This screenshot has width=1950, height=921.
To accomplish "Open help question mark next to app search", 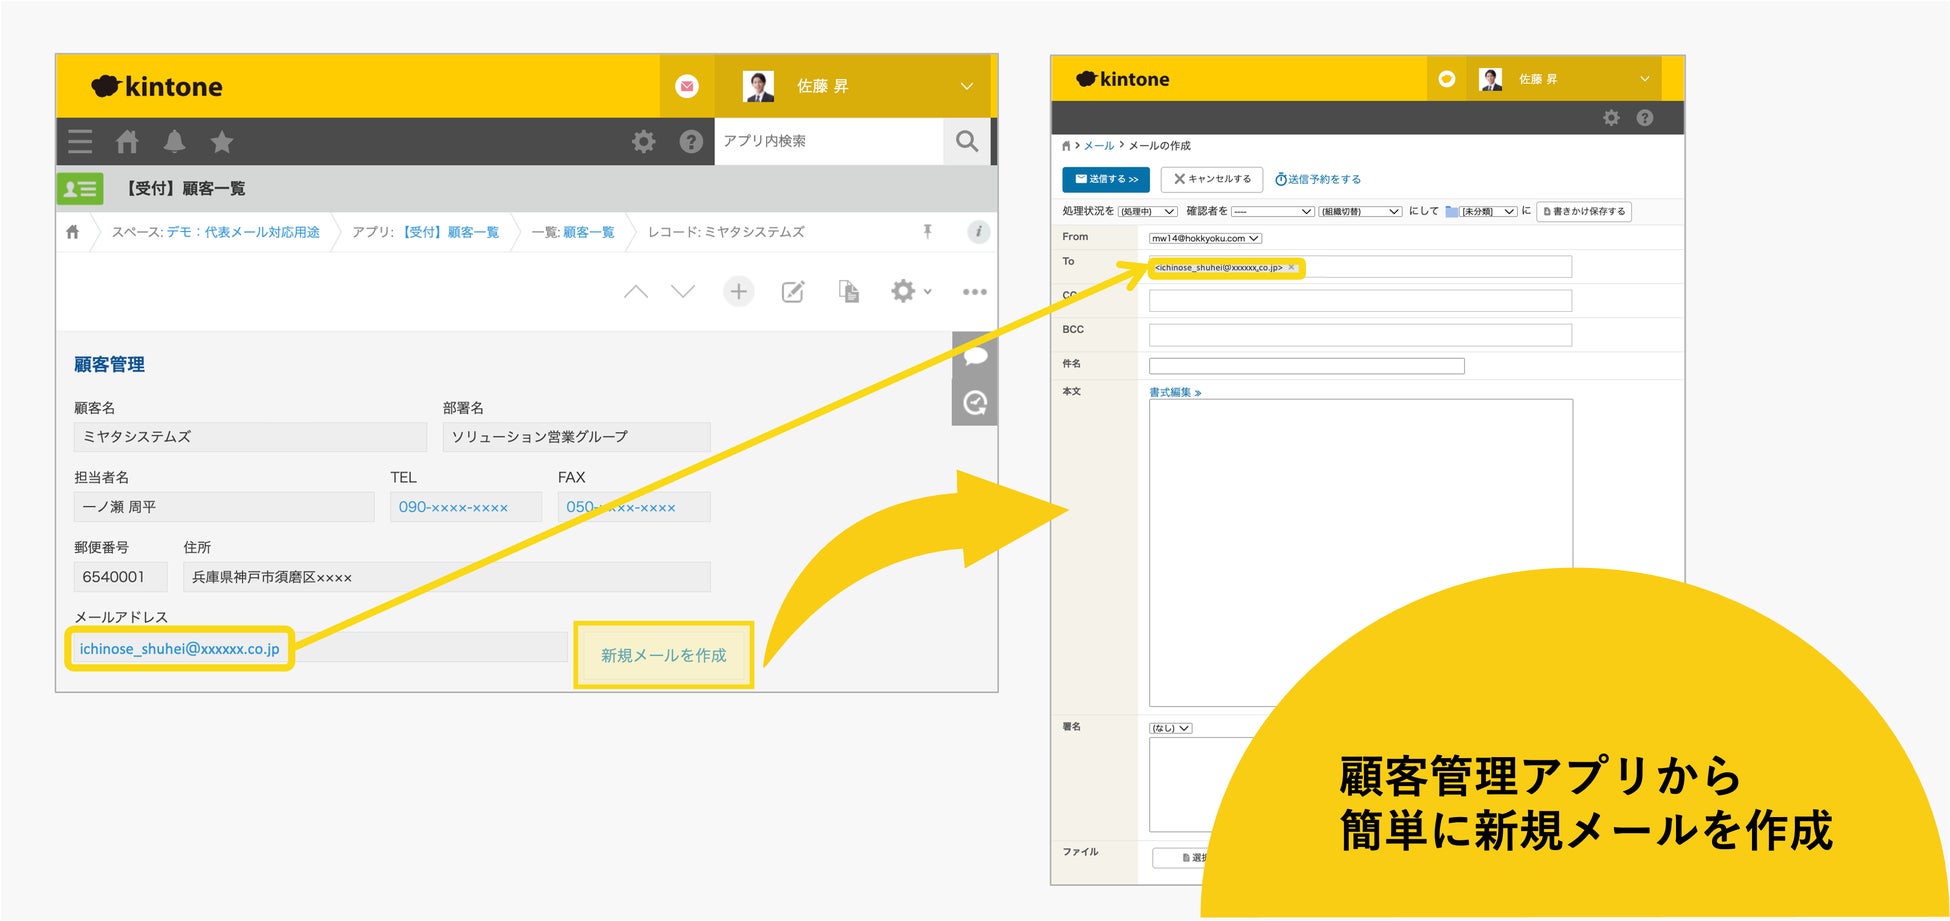I will pyautogui.click(x=691, y=141).
